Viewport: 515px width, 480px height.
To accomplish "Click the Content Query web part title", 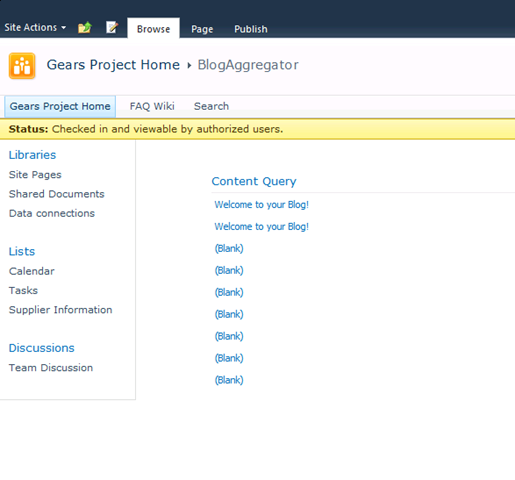I will (x=254, y=181).
